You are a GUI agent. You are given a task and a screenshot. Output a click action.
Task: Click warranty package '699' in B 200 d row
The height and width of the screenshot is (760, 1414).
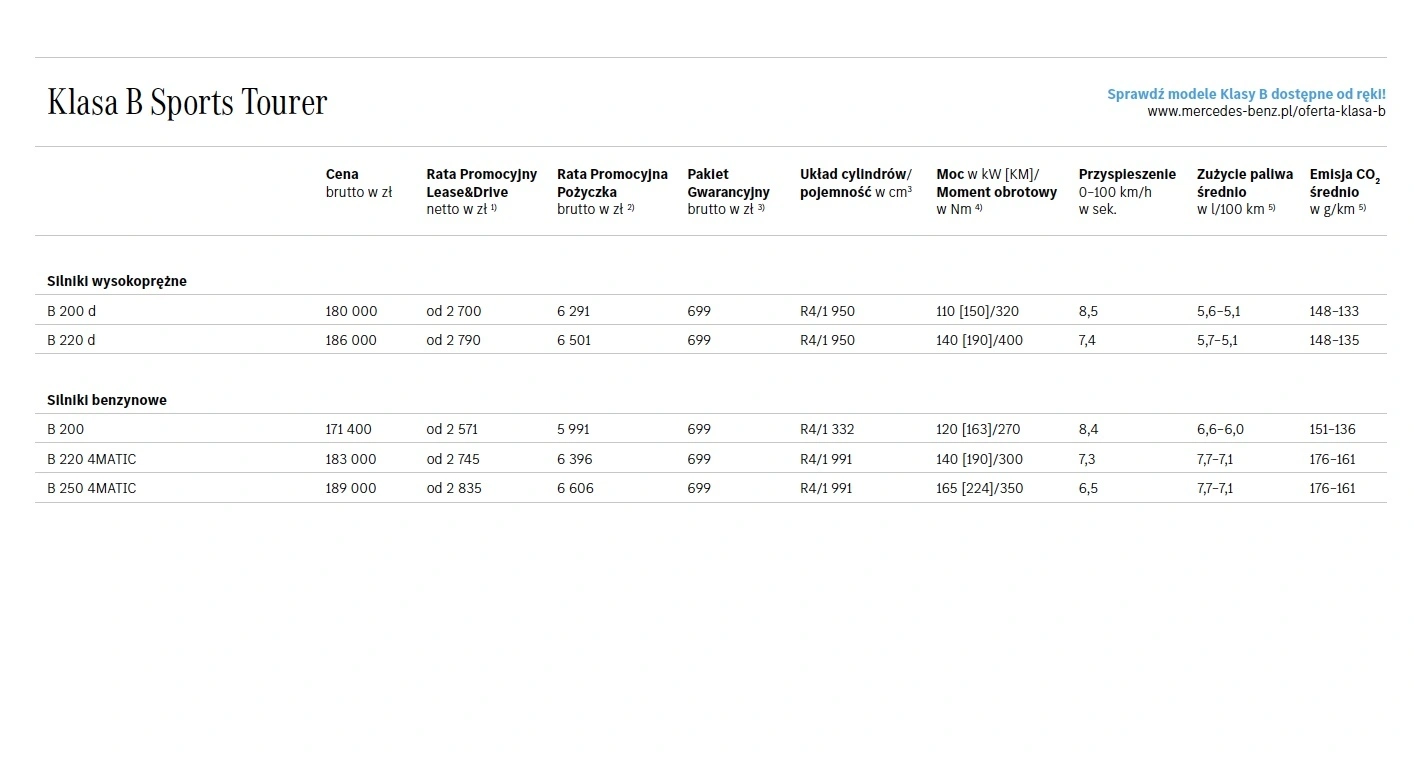point(699,311)
